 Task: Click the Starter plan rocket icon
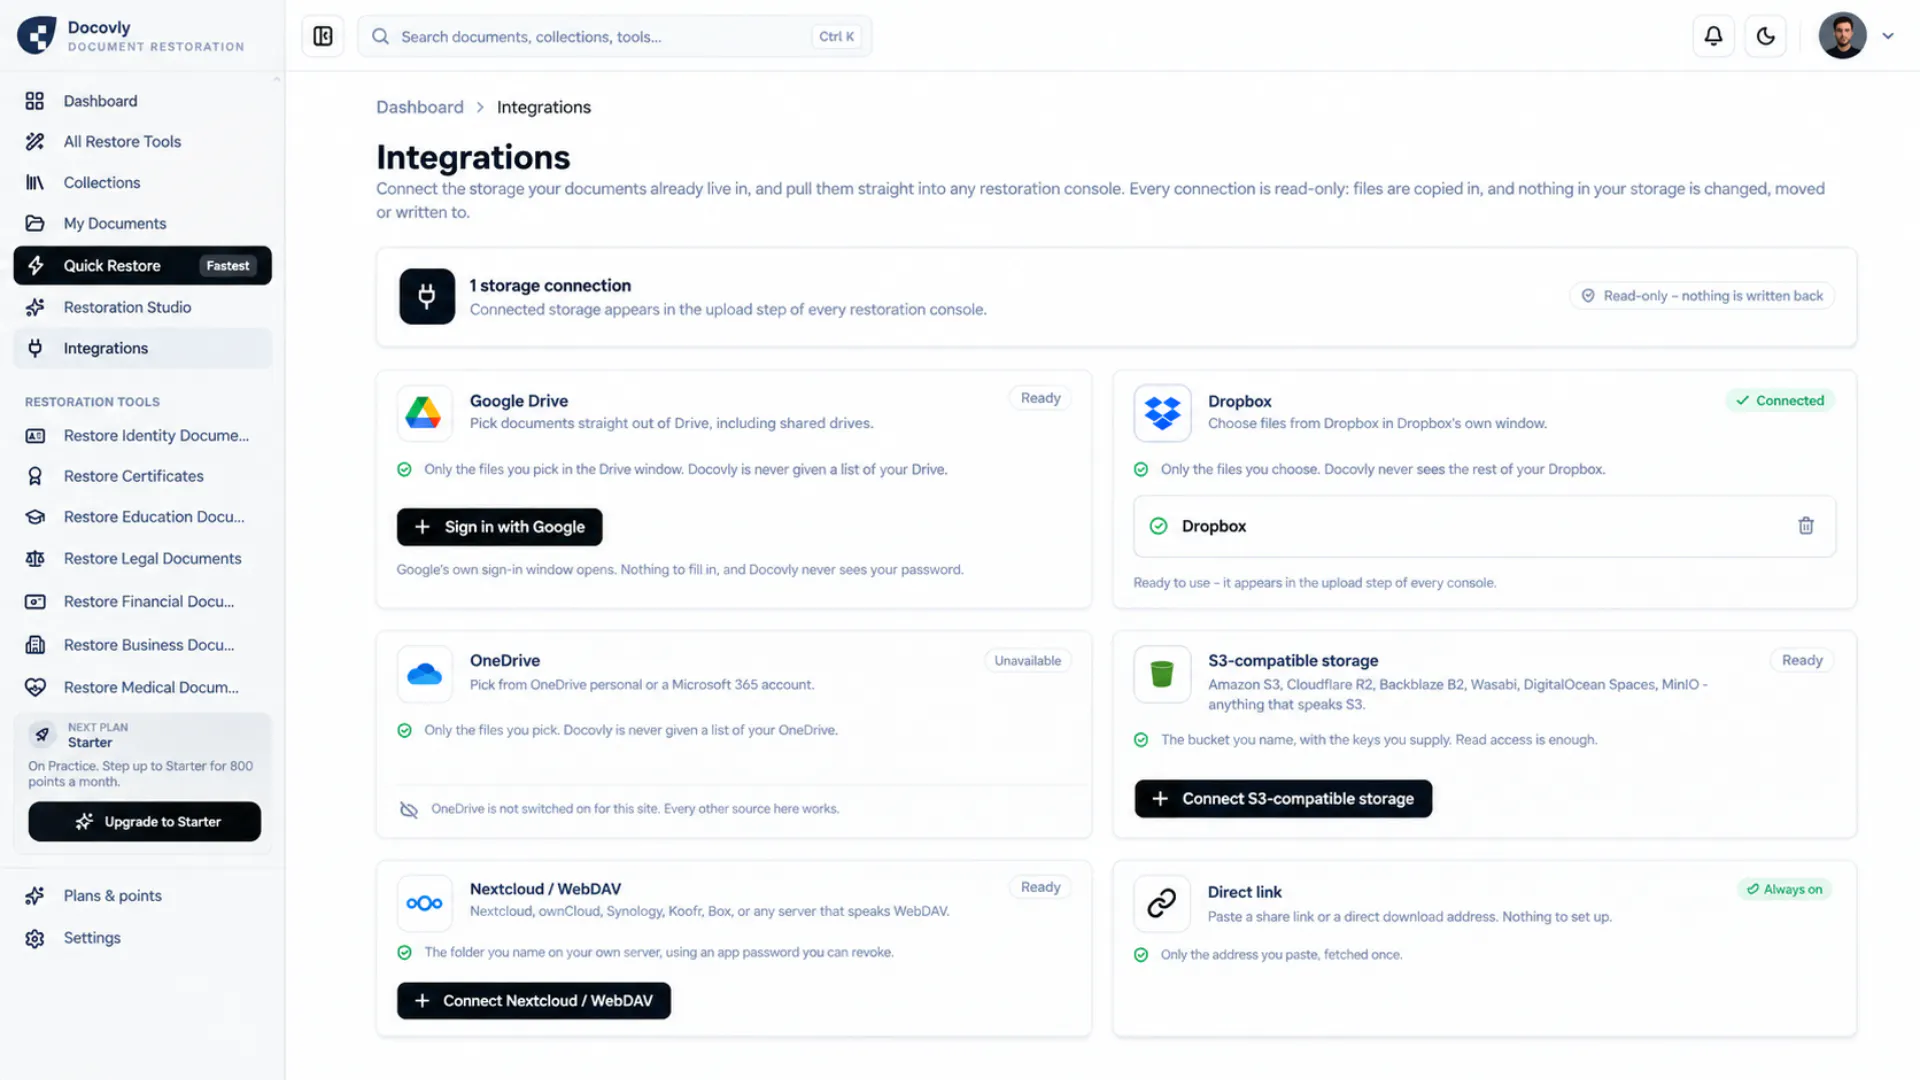tap(42, 735)
